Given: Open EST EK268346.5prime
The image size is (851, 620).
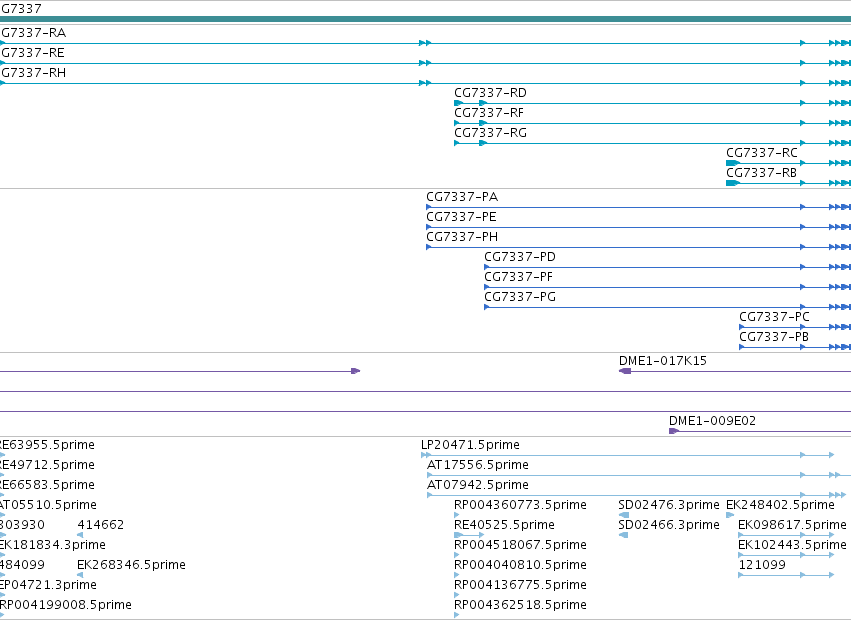Looking at the screenshot, I should tap(131, 565).
